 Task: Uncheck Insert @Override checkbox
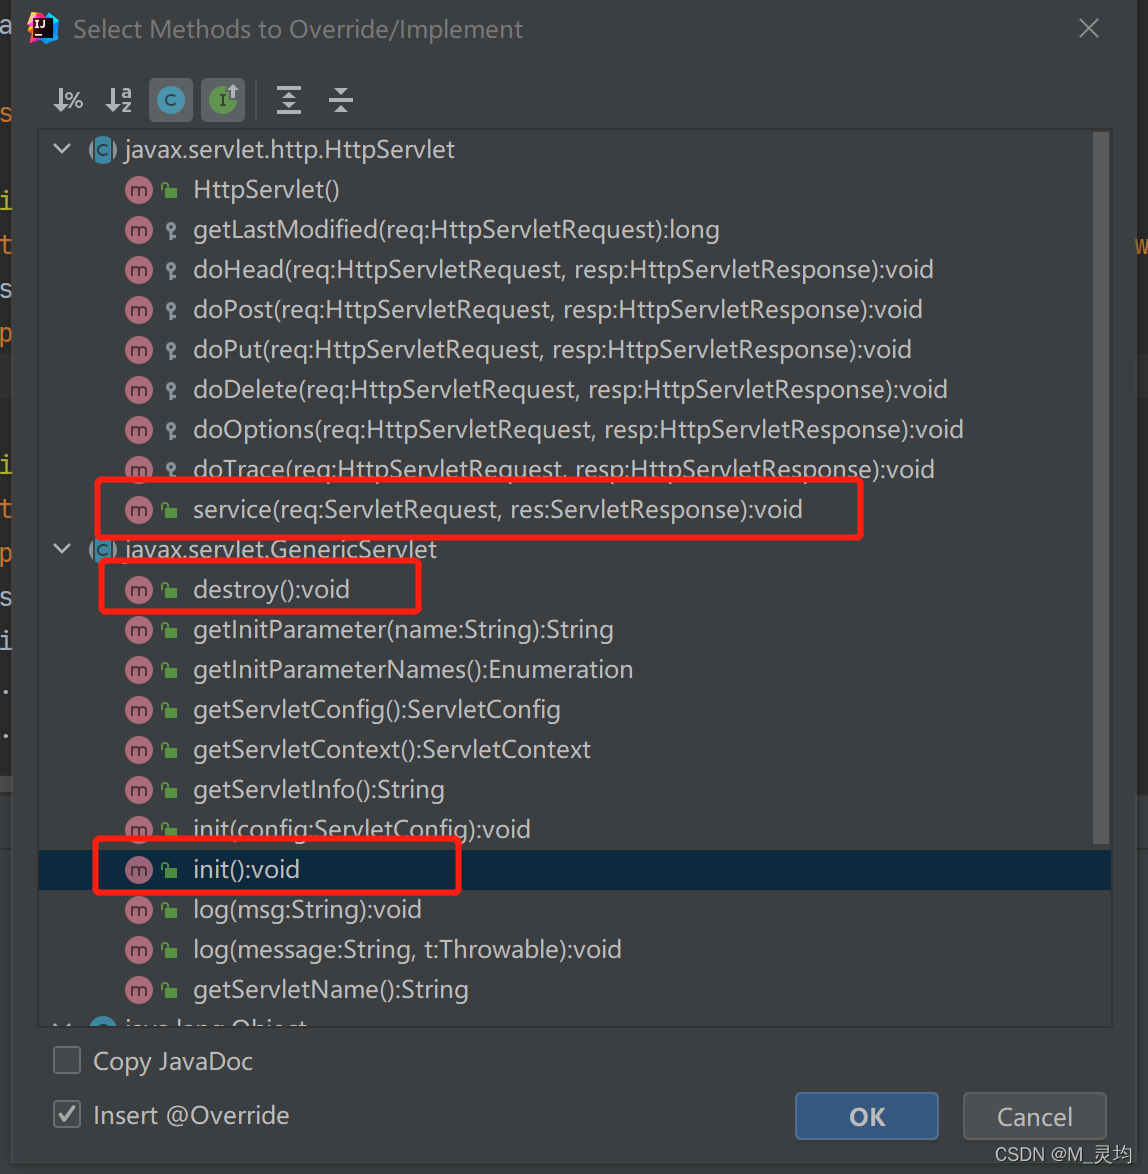(x=67, y=1115)
